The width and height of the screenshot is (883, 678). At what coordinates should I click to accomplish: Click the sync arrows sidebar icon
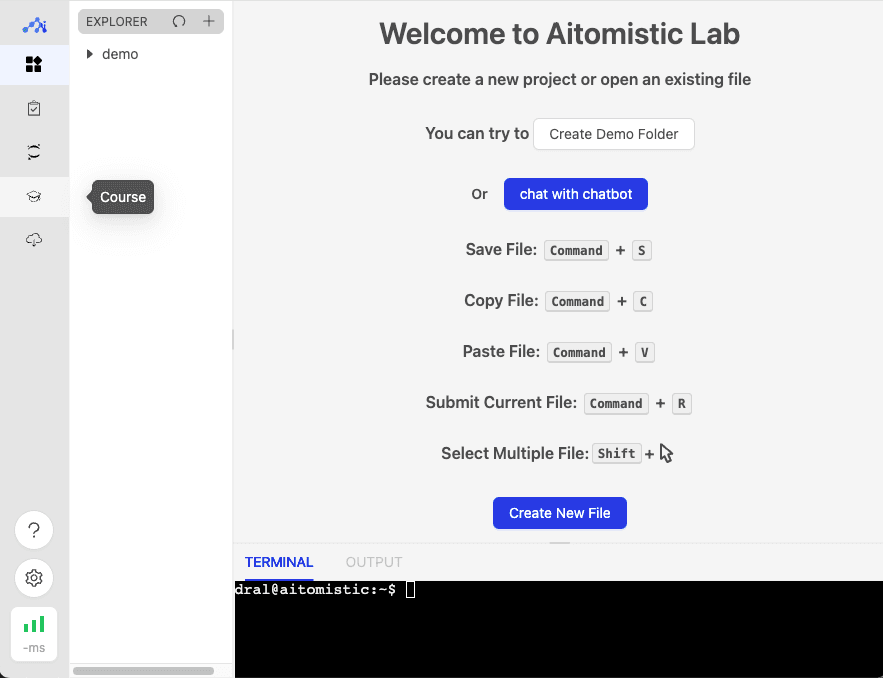pyautogui.click(x=34, y=152)
